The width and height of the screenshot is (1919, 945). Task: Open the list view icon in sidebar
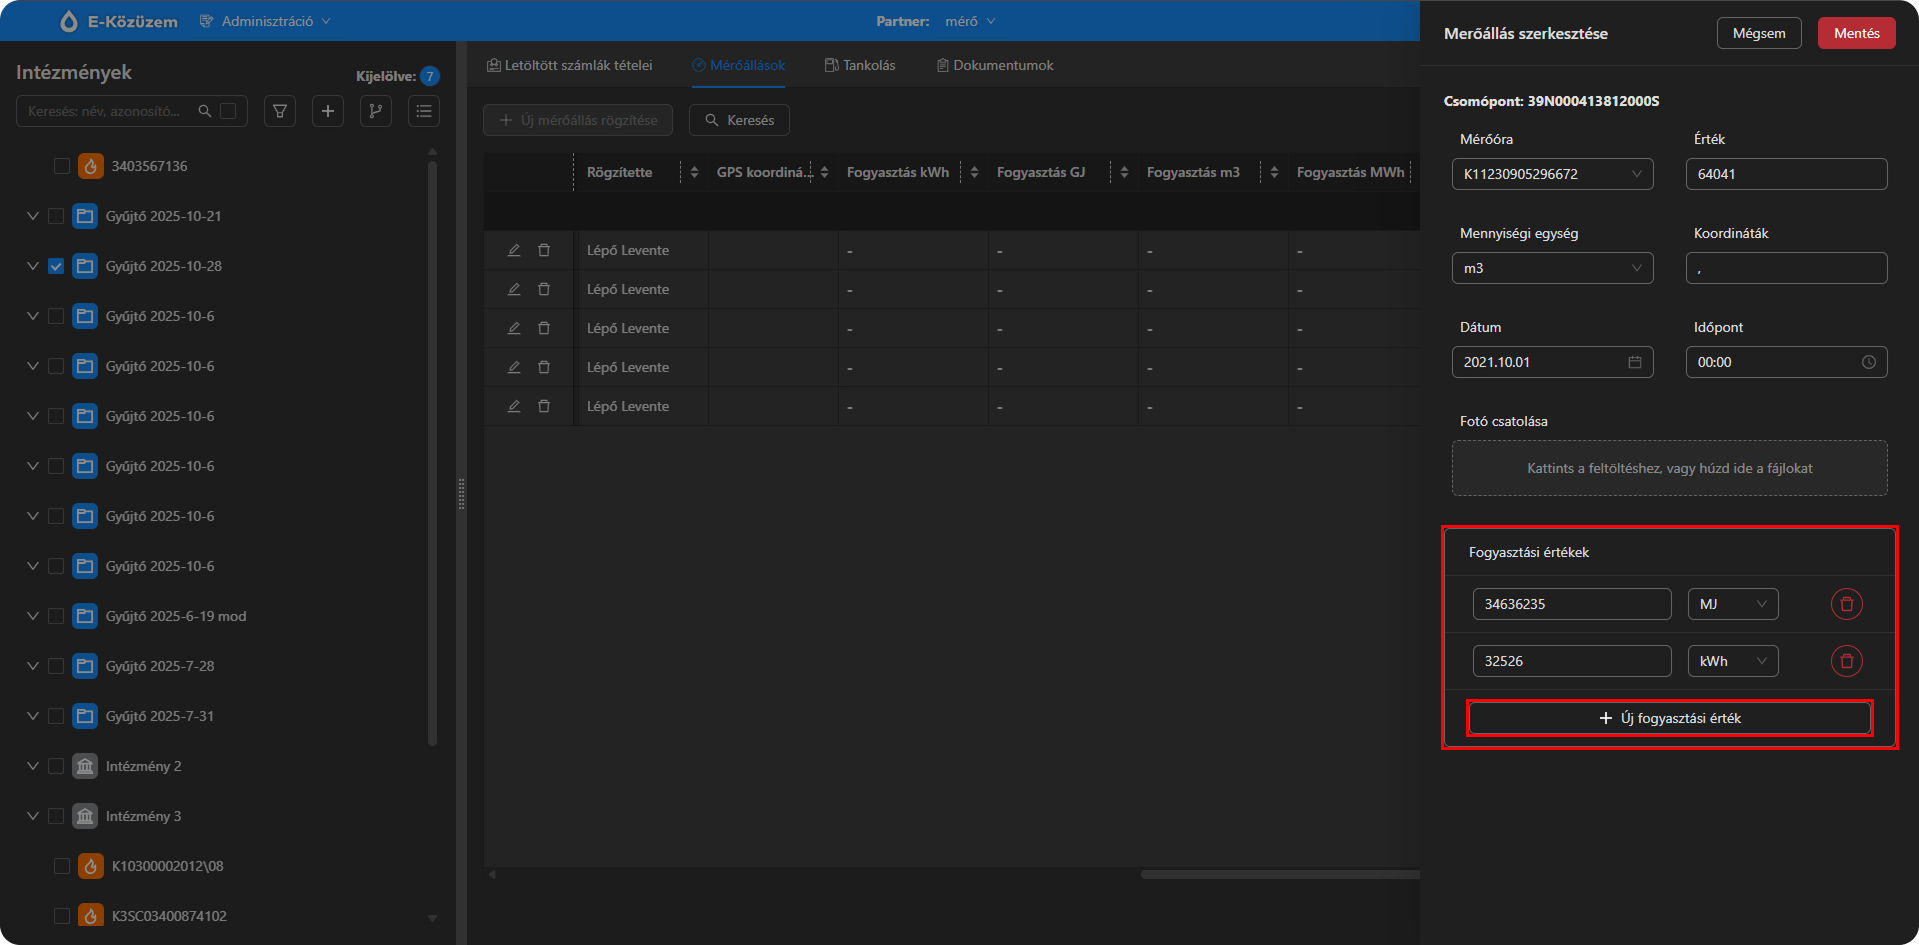coord(424,111)
